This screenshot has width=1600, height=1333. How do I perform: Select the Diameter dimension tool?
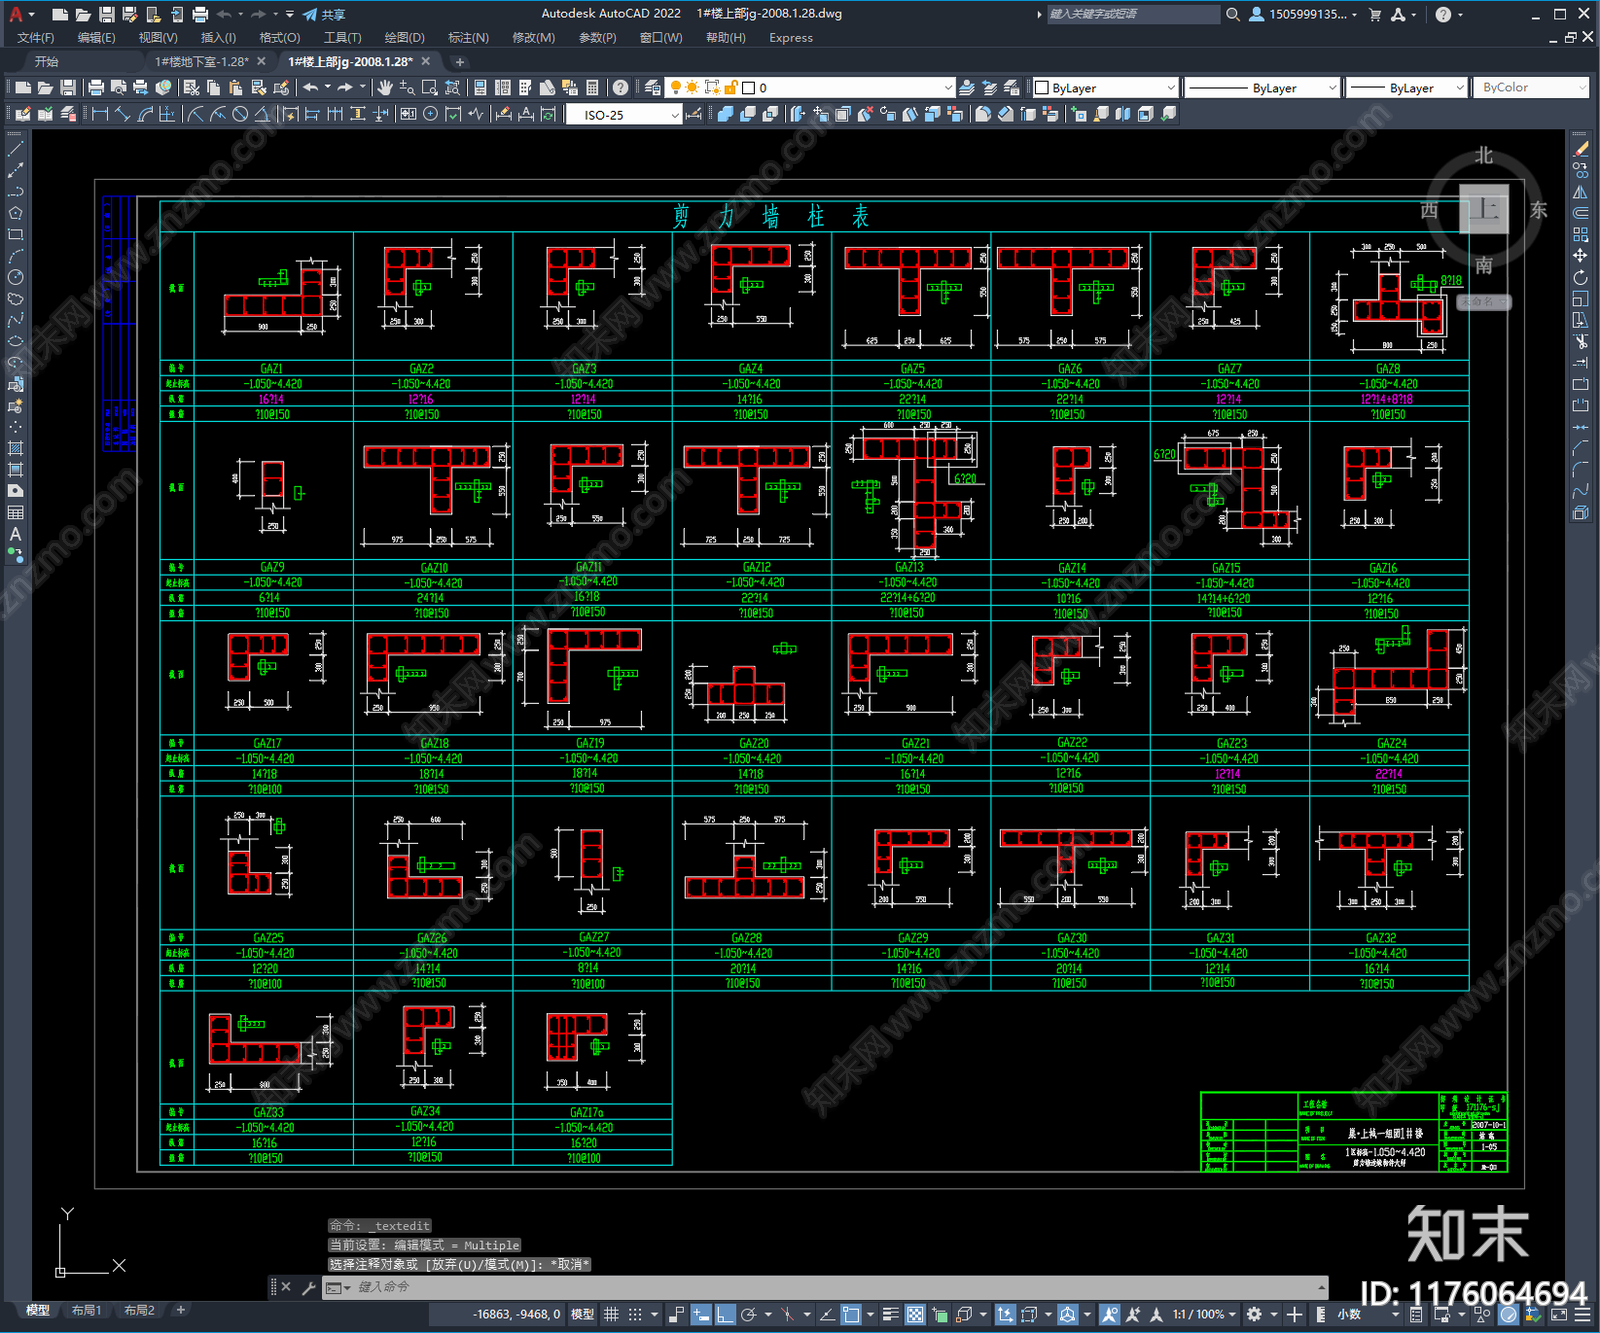[240, 114]
